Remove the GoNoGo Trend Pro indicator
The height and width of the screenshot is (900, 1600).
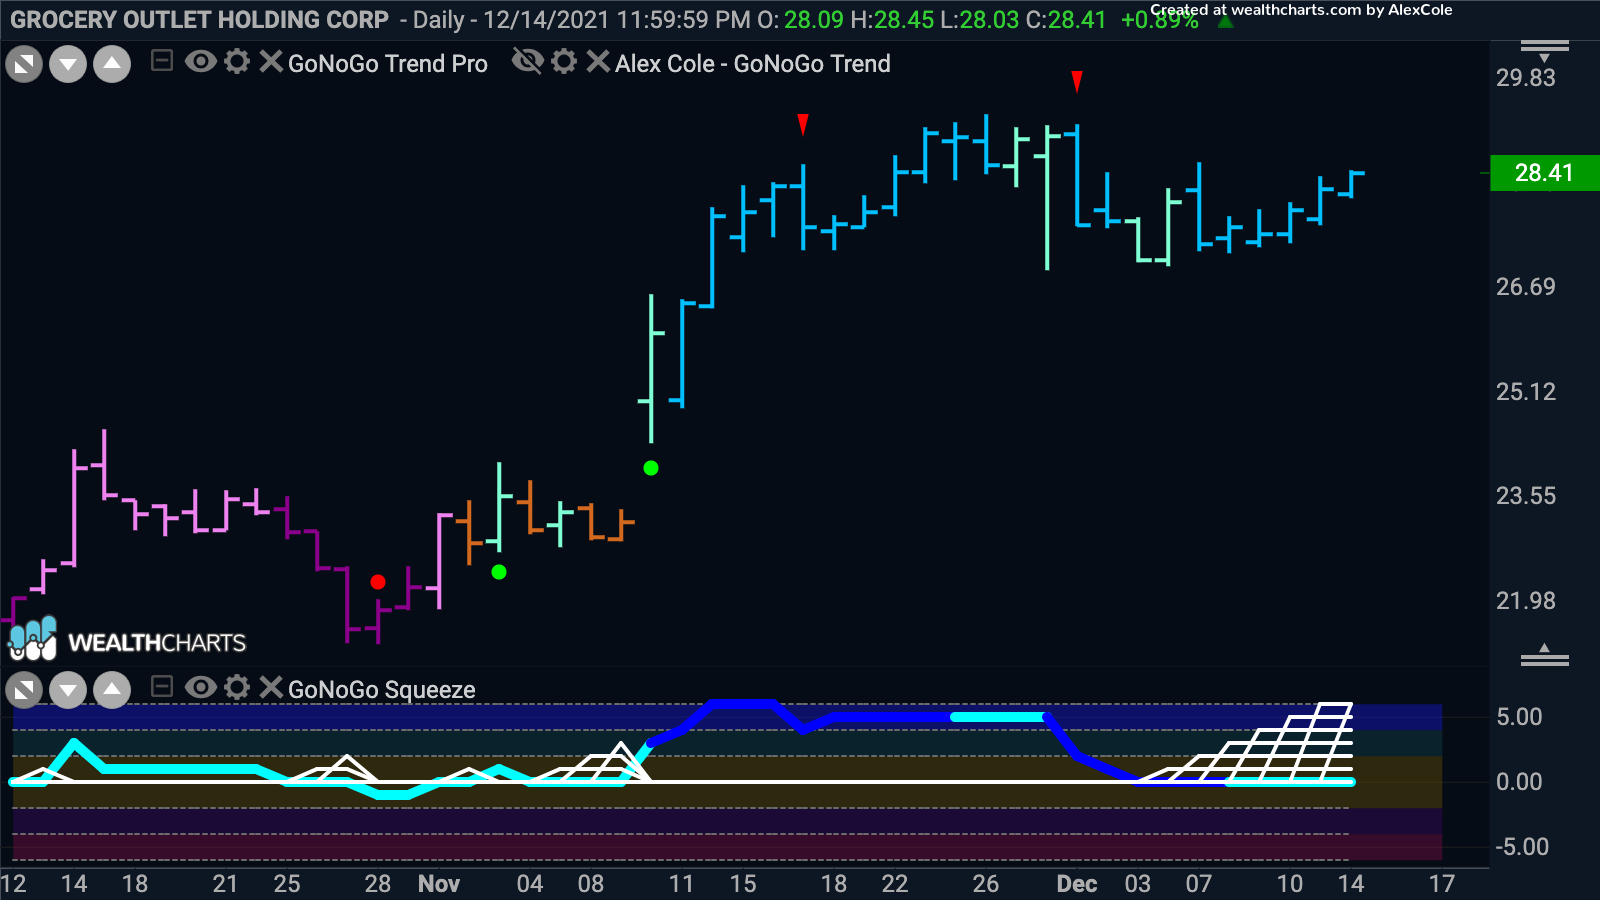270,62
